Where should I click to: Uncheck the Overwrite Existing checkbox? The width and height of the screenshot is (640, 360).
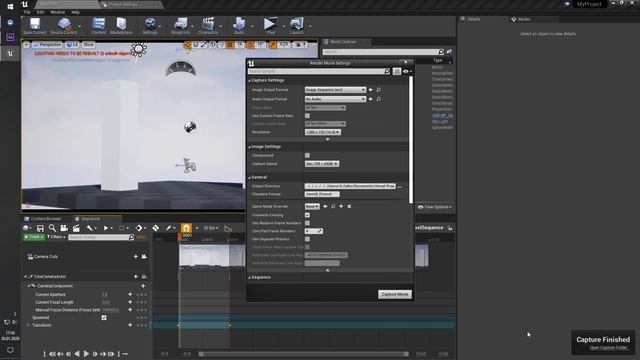coord(307,215)
